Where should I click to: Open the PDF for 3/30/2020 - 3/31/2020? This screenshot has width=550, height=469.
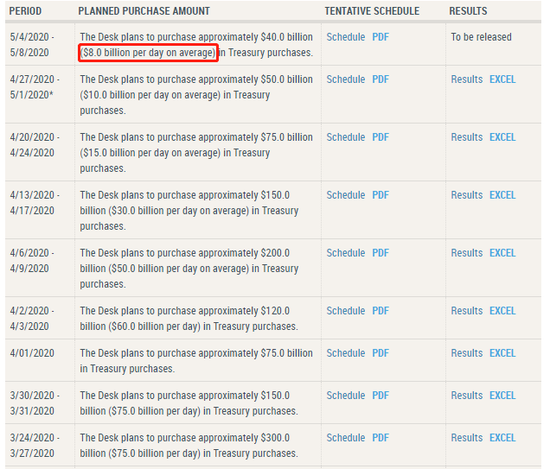pos(380,396)
